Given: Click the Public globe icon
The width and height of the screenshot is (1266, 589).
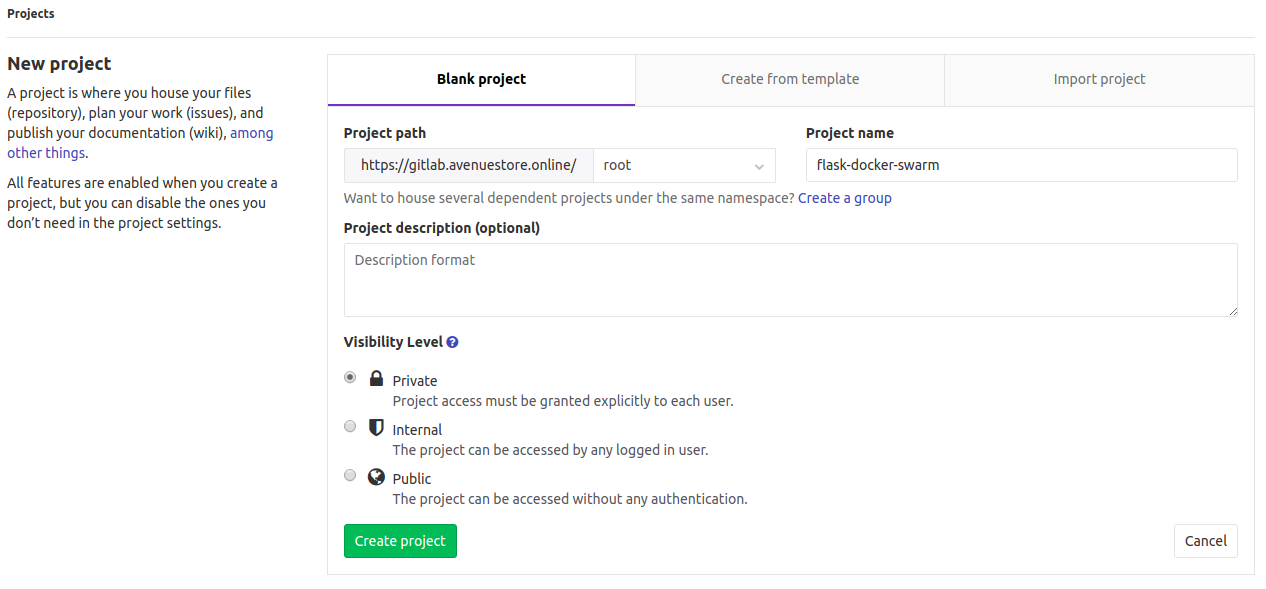Looking at the screenshot, I should point(376,477).
